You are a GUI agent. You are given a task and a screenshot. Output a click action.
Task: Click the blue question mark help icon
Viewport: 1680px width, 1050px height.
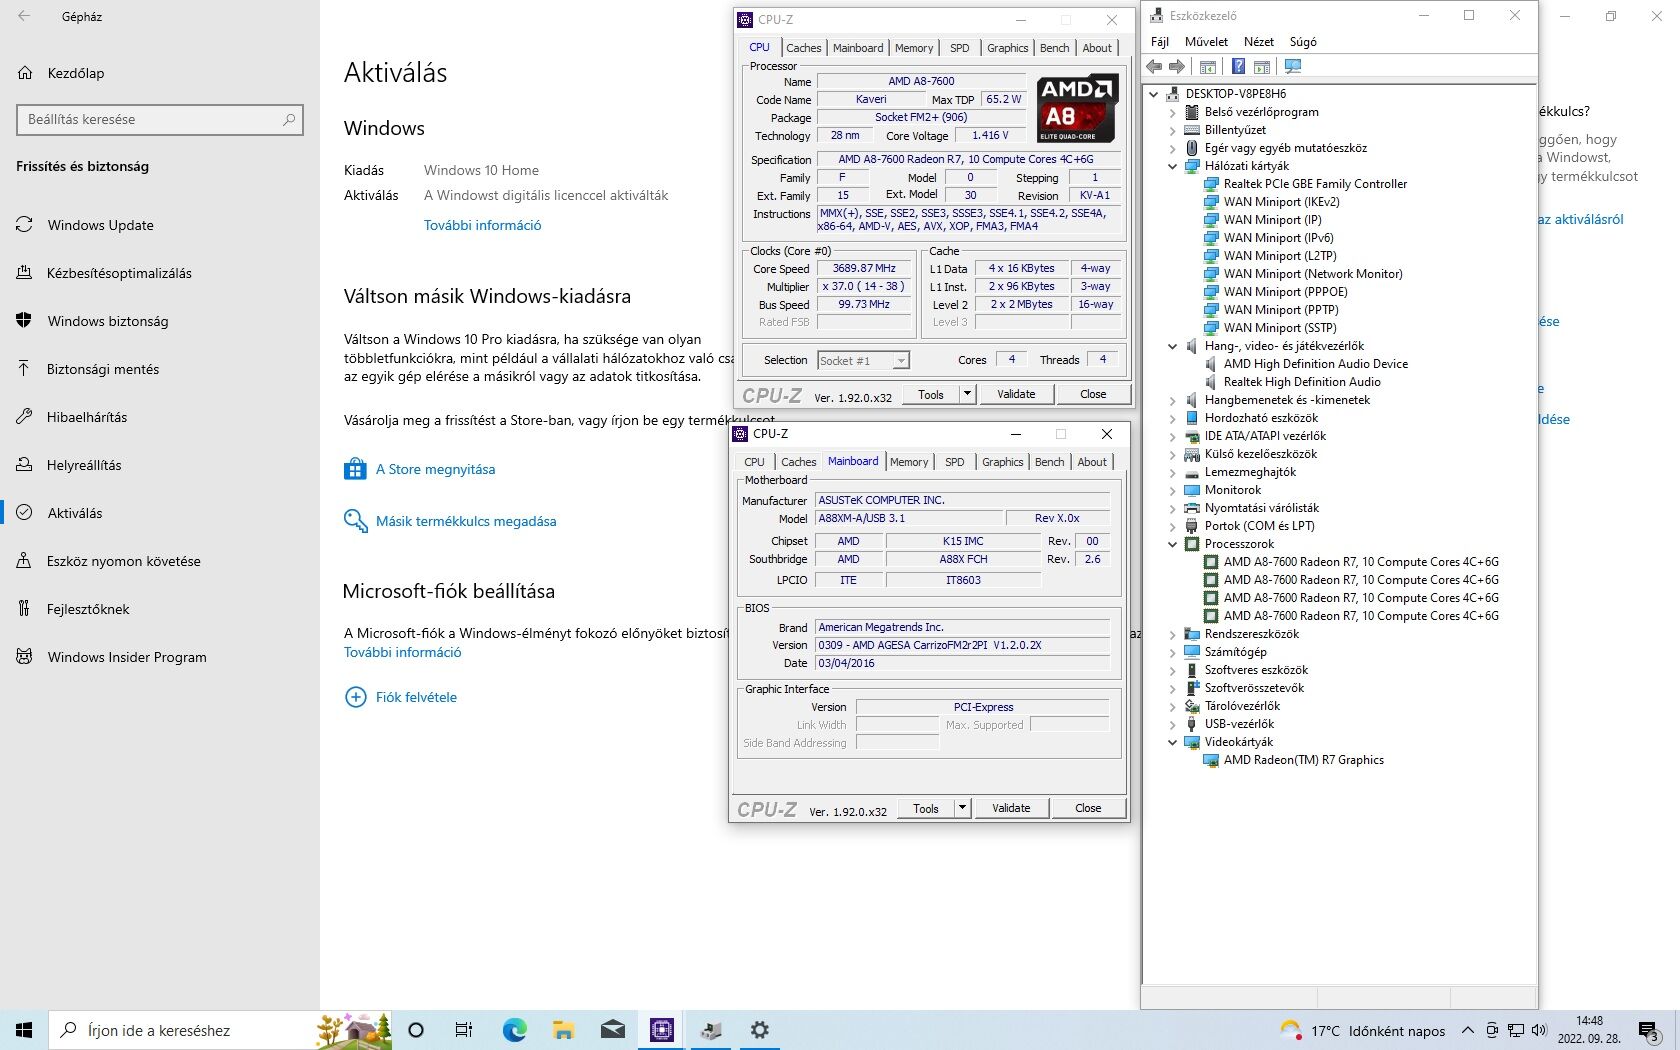1238,67
